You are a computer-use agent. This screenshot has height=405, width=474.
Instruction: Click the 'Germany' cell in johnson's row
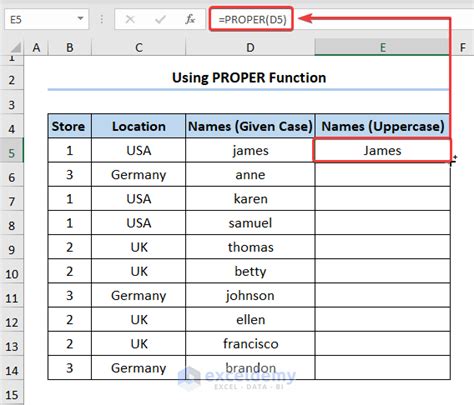click(x=139, y=295)
